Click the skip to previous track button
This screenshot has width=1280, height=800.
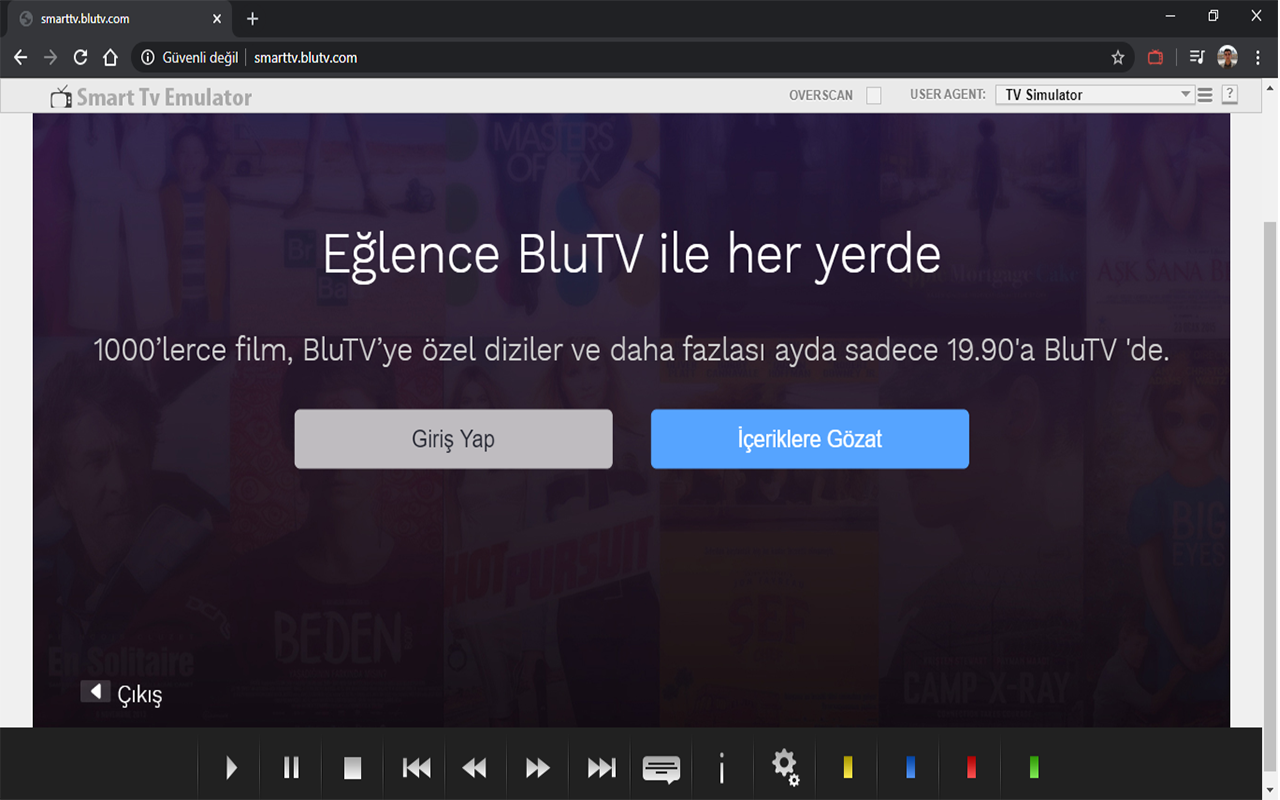[416, 767]
